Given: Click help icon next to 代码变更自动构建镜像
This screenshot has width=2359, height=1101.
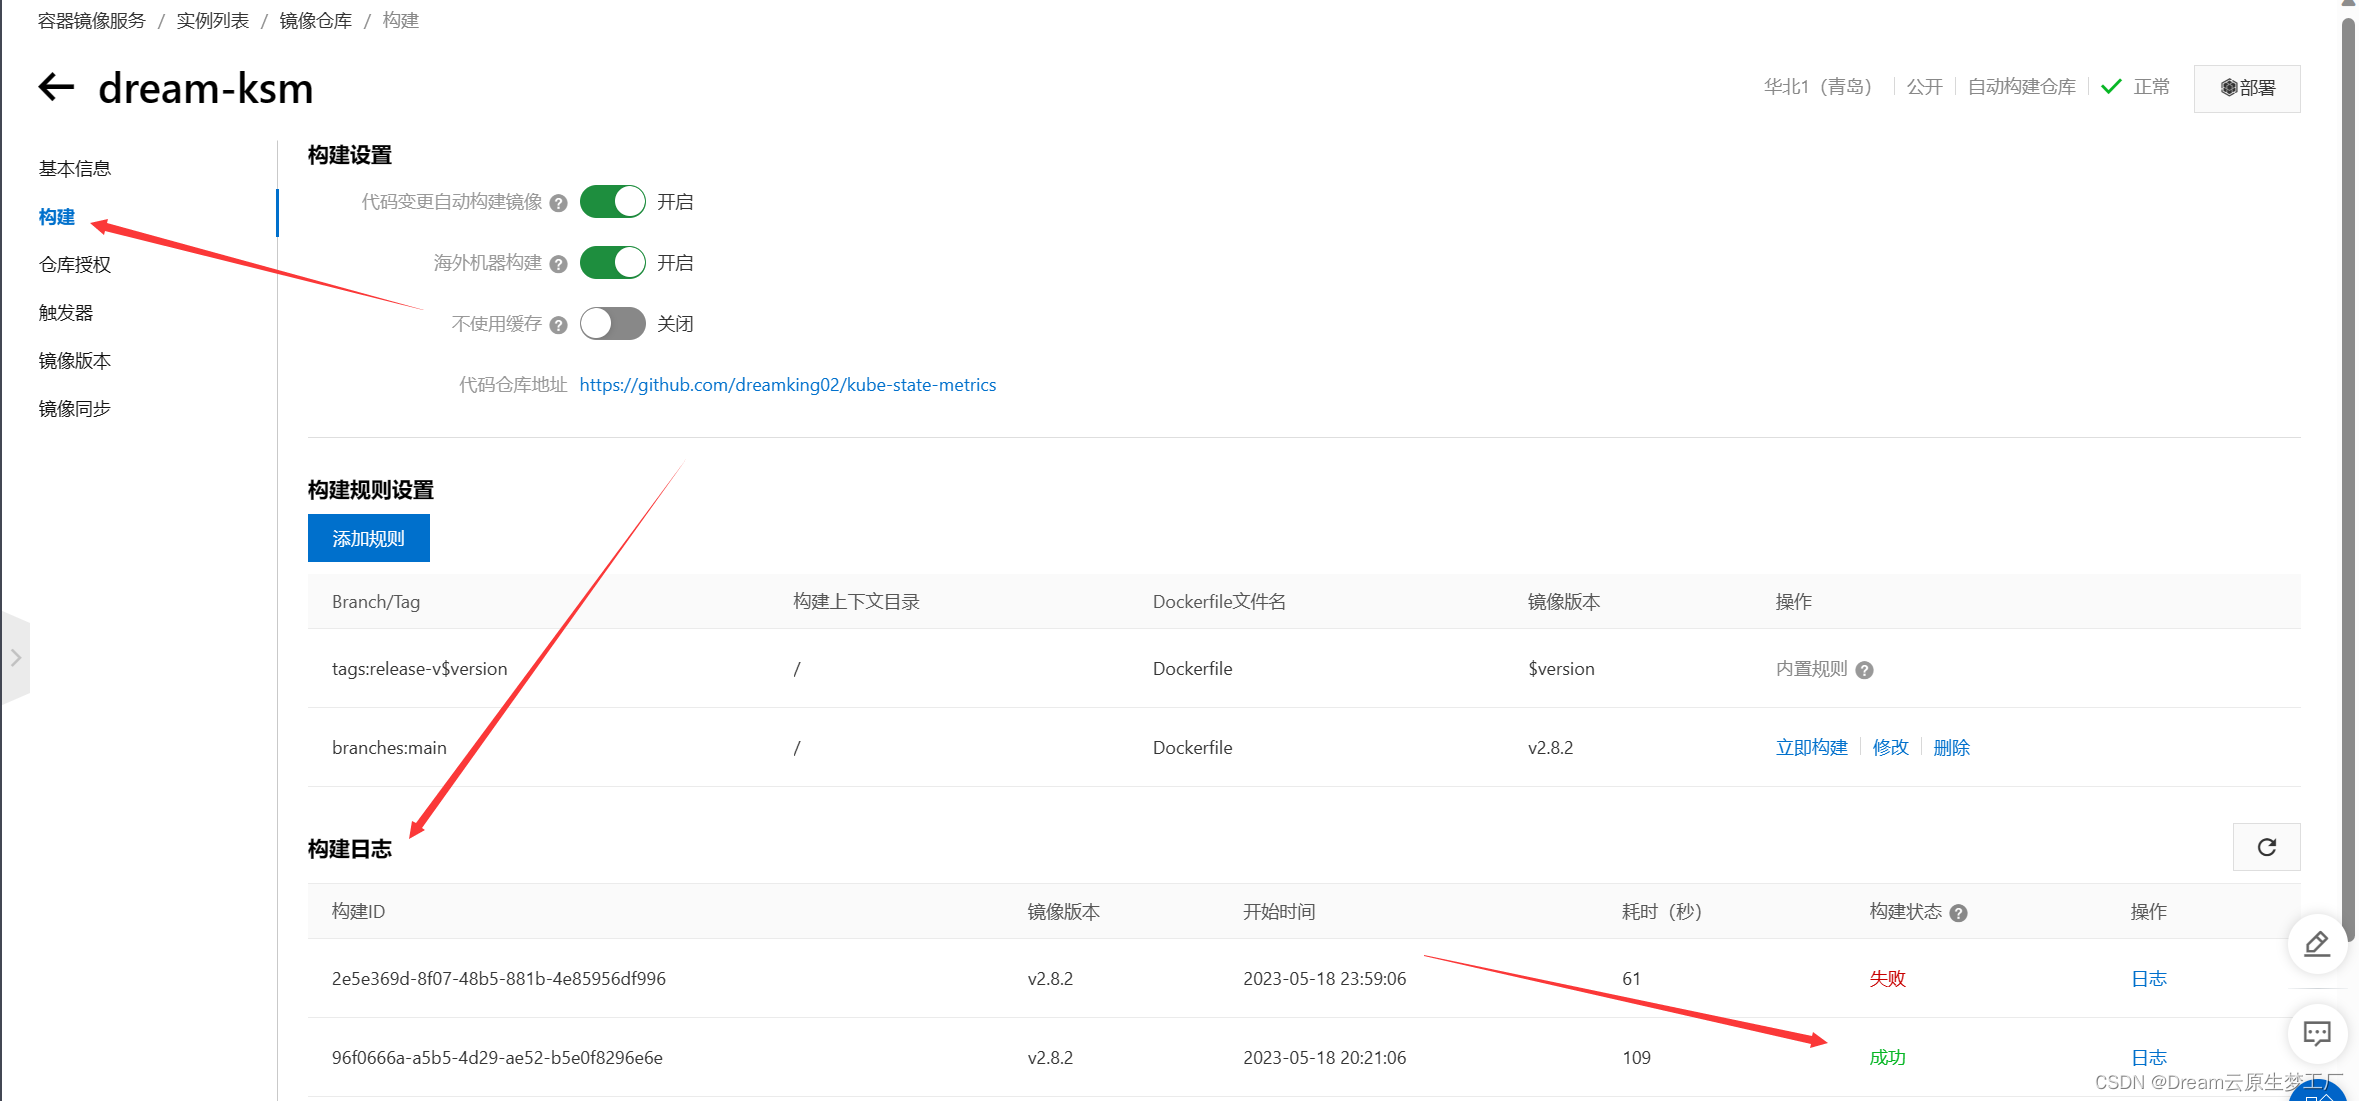Looking at the screenshot, I should point(559,203).
